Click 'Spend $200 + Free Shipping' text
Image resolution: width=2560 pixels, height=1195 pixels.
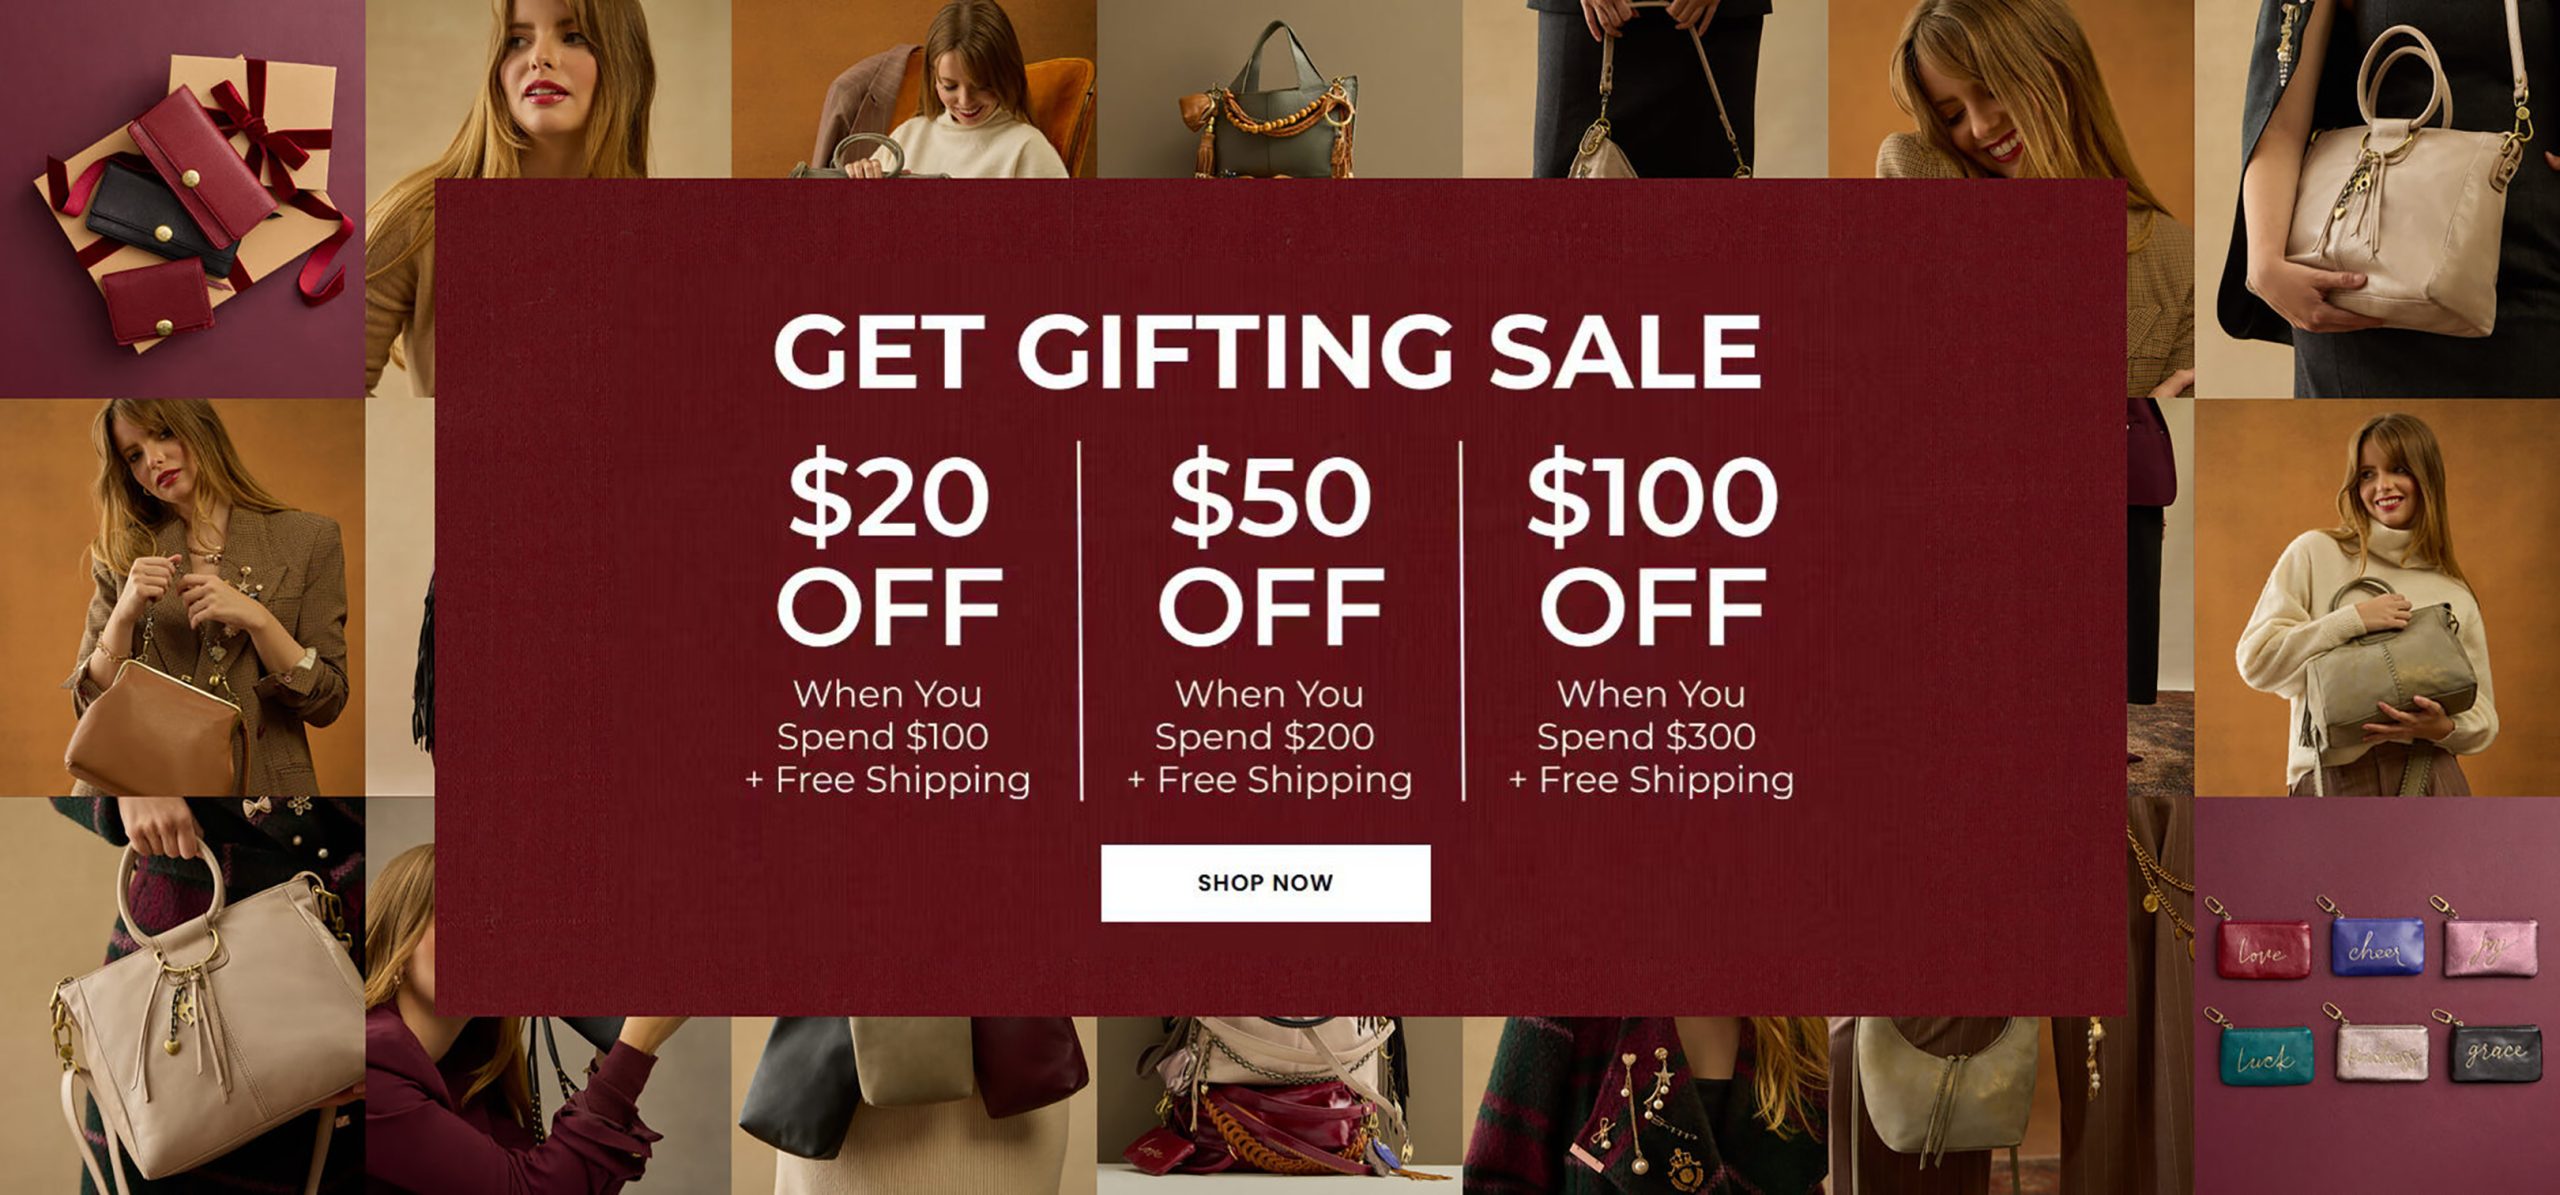click(x=1270, y=758)
